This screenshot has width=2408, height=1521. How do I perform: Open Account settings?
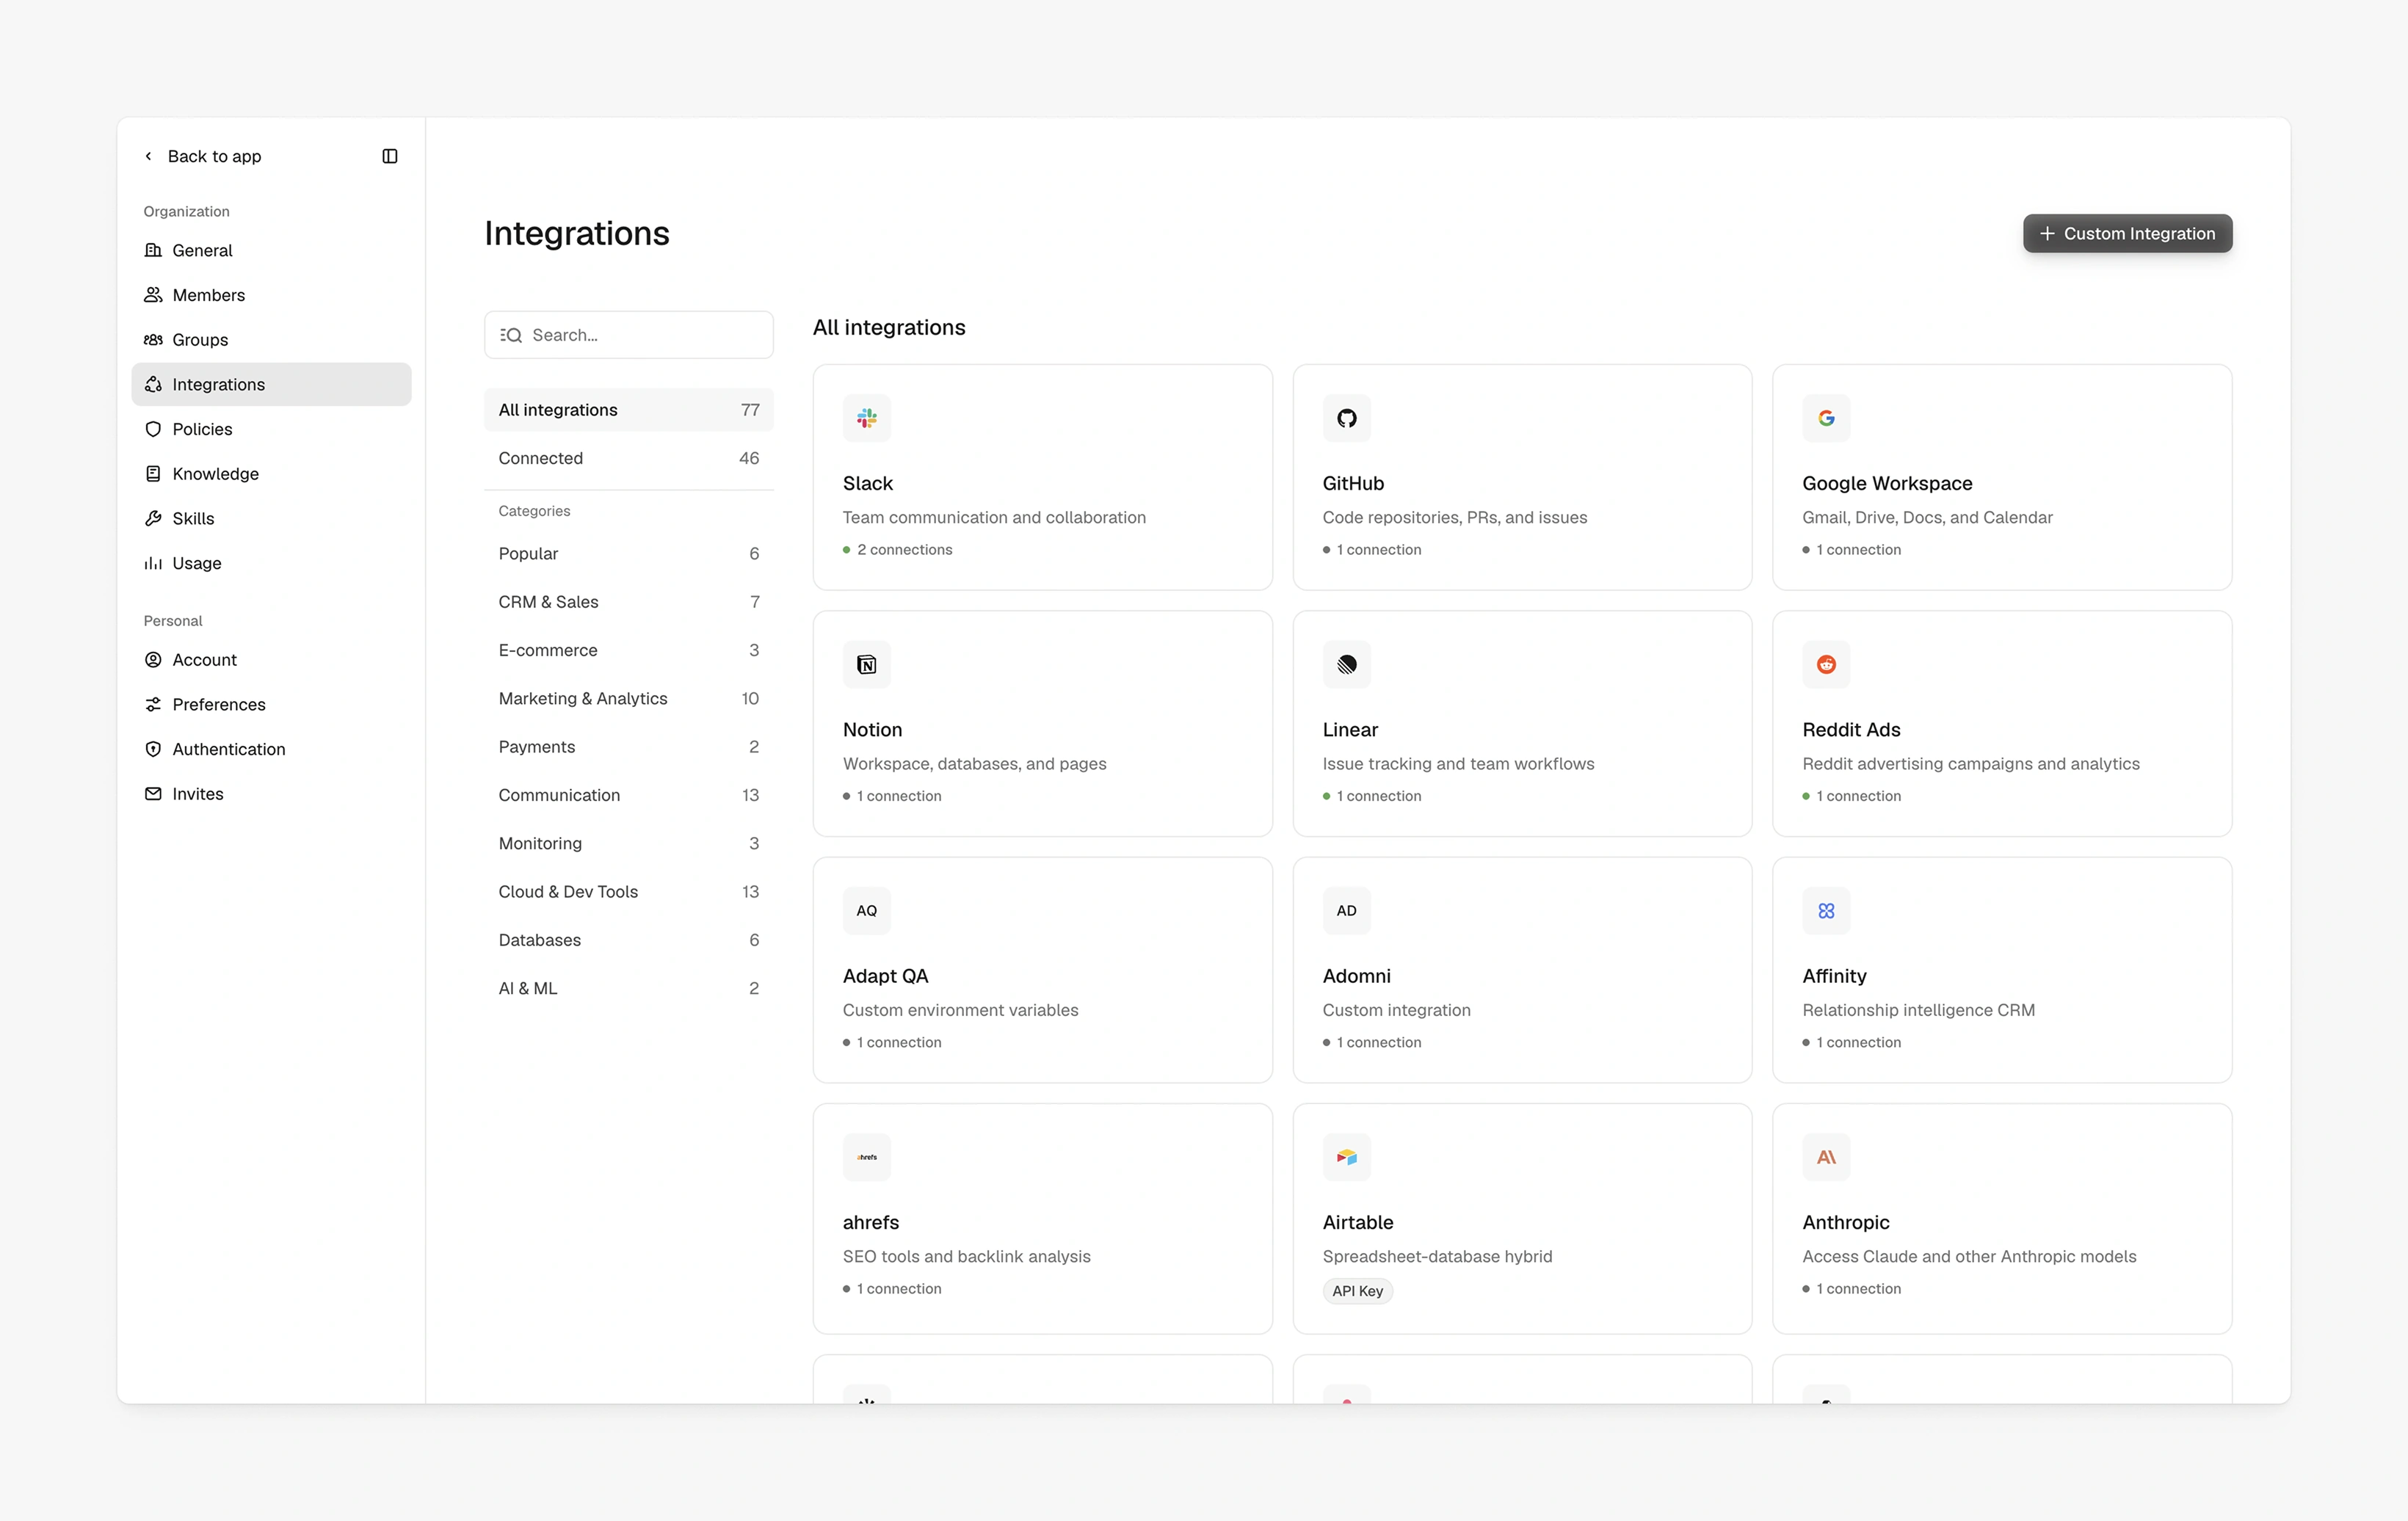point(271,660)
